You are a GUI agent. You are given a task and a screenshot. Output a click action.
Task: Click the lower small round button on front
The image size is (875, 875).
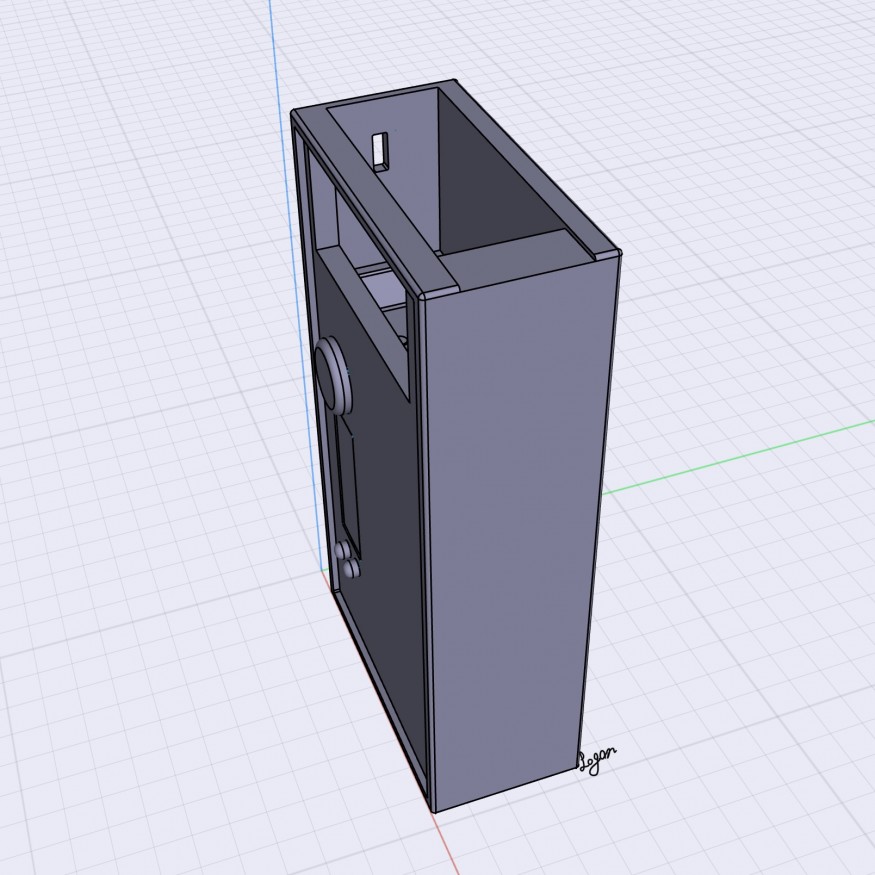(350, 567)
